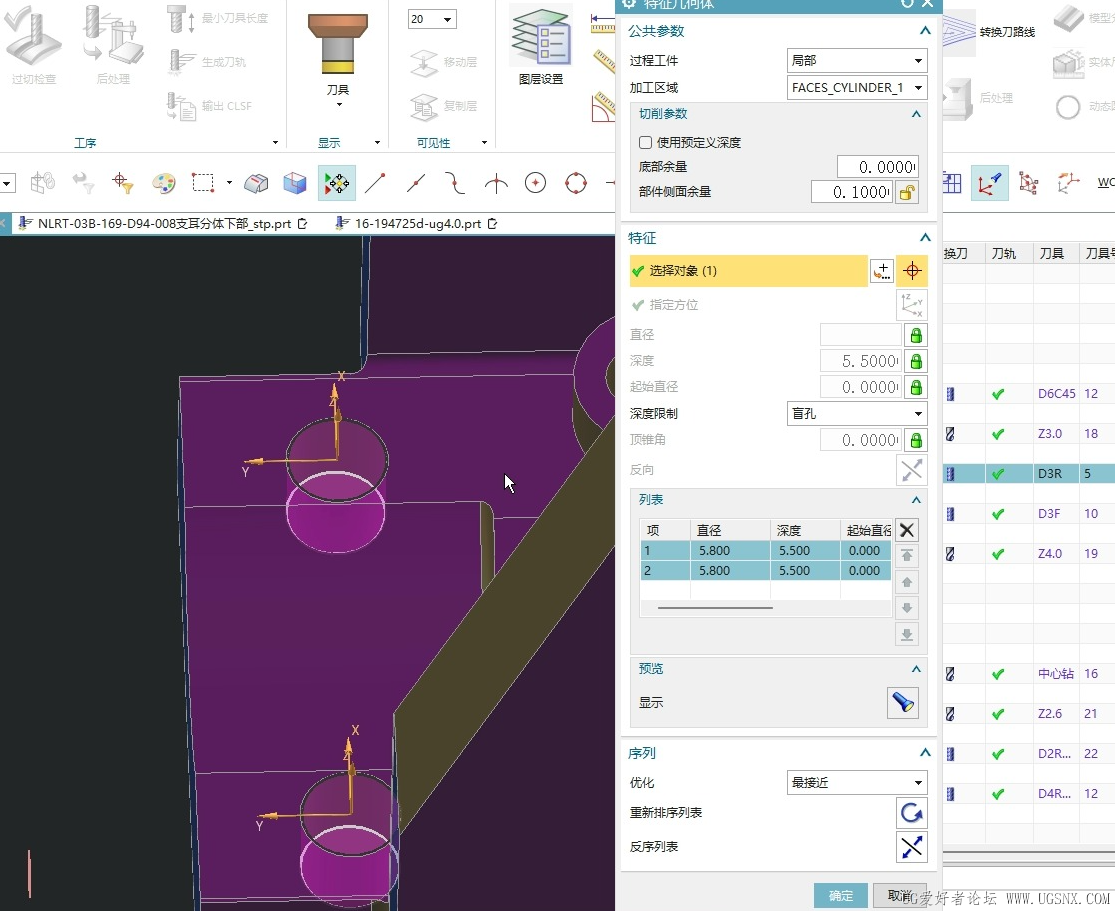Click the 取消 cancel button
Image resolution: width=1115 pixels, height=911 pixels.
(x=900, y=896)
